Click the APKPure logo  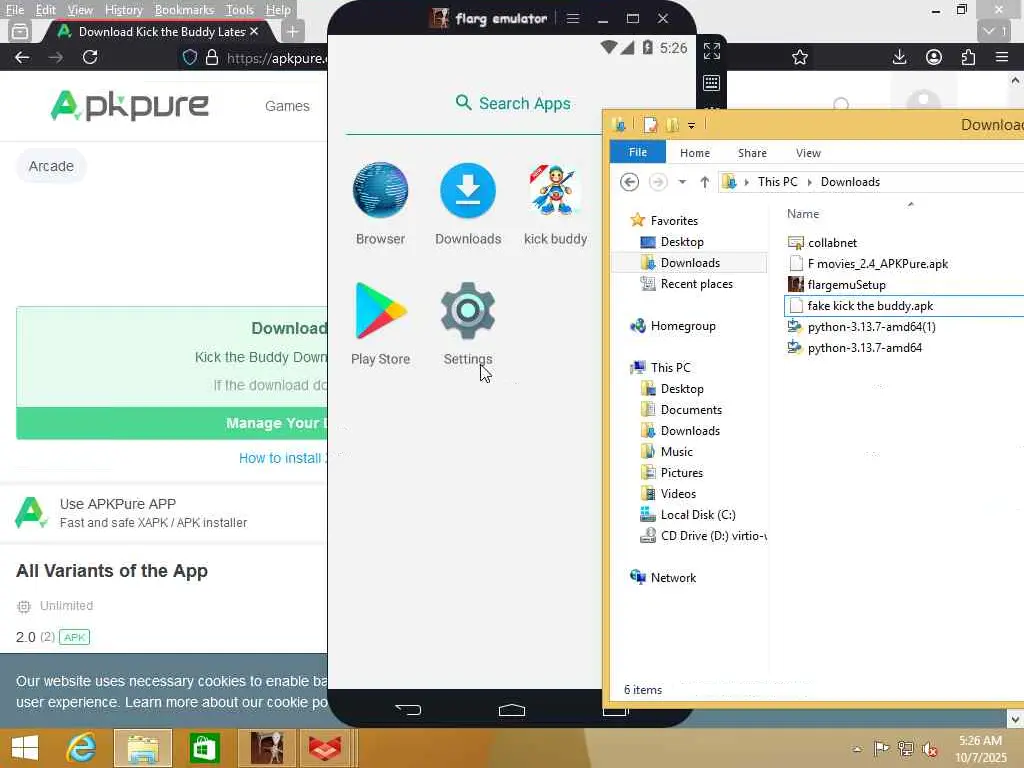129,105
